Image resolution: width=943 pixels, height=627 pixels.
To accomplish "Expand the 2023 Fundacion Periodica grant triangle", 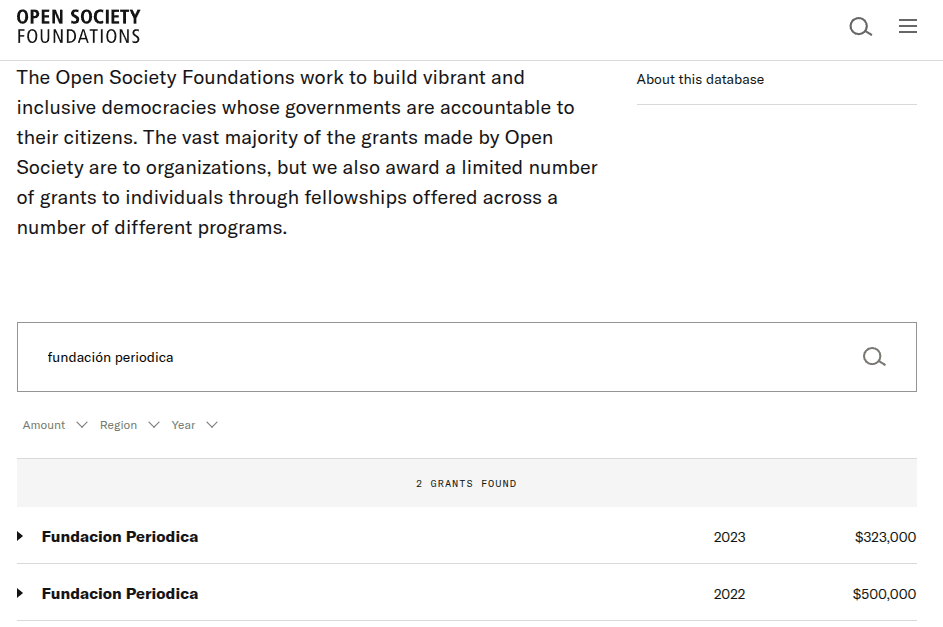I will click(x=20, y=537).
